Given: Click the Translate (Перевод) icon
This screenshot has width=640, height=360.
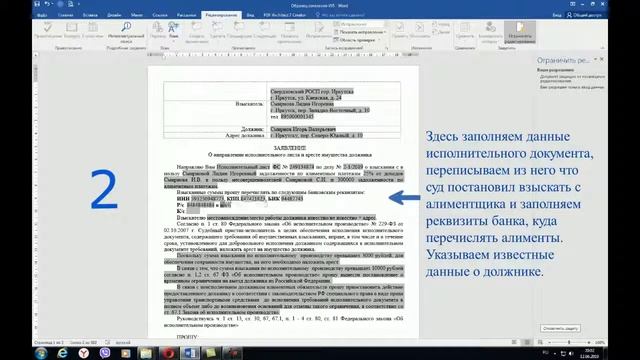Looking at the screenshot, I should (158, 31).
